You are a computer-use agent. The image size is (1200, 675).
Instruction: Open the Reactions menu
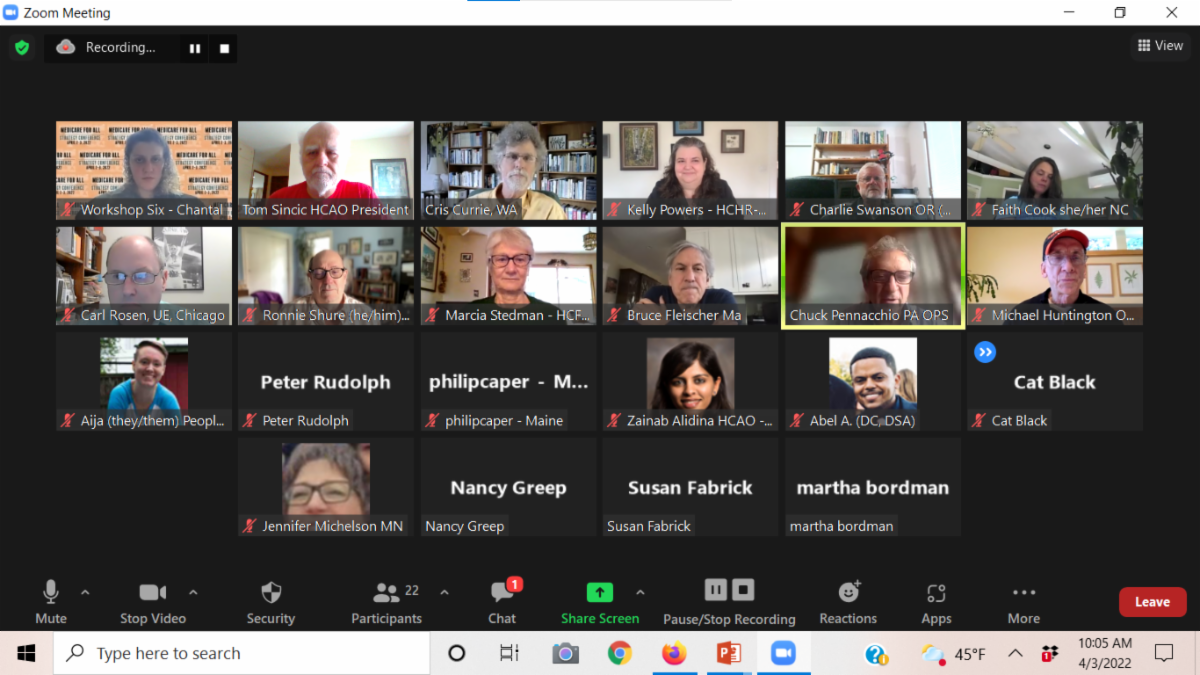click(x=848, y=602)
